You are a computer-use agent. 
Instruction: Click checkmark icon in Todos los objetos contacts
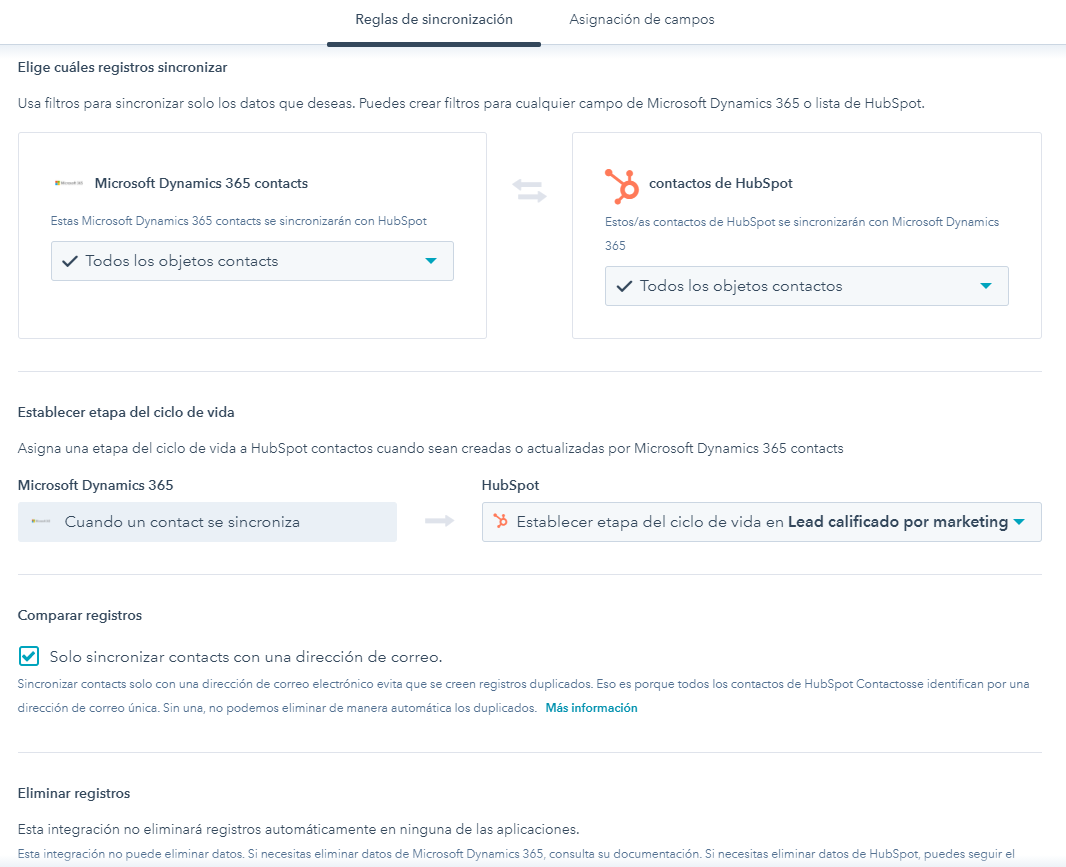point(69,261)
